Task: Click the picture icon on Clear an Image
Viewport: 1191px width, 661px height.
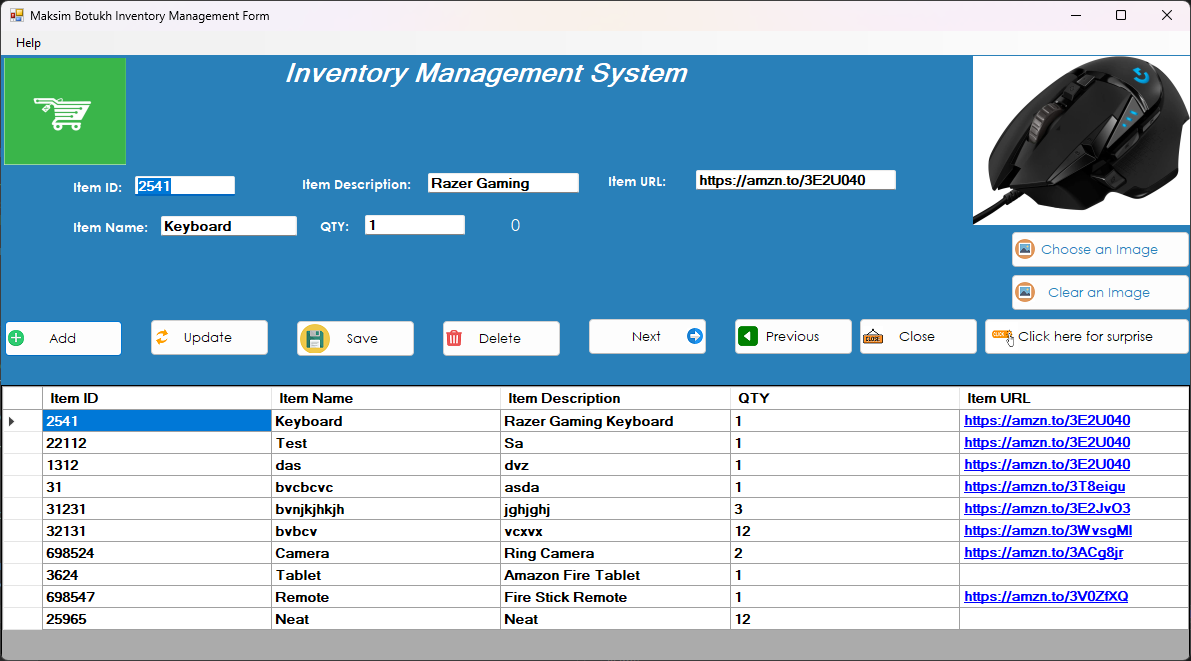Action: [1025, 293]
